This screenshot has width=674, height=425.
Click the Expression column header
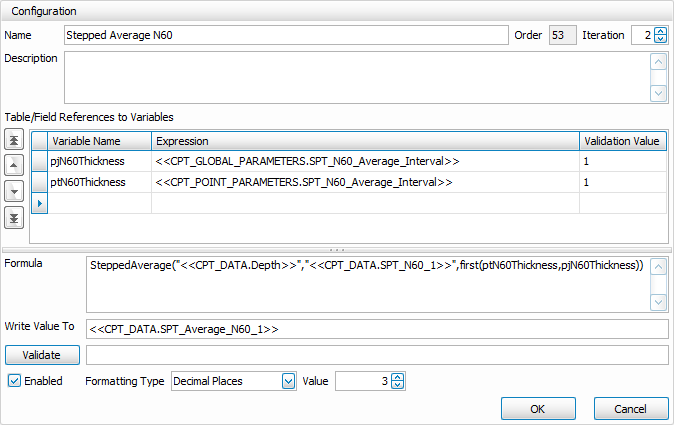365,141
